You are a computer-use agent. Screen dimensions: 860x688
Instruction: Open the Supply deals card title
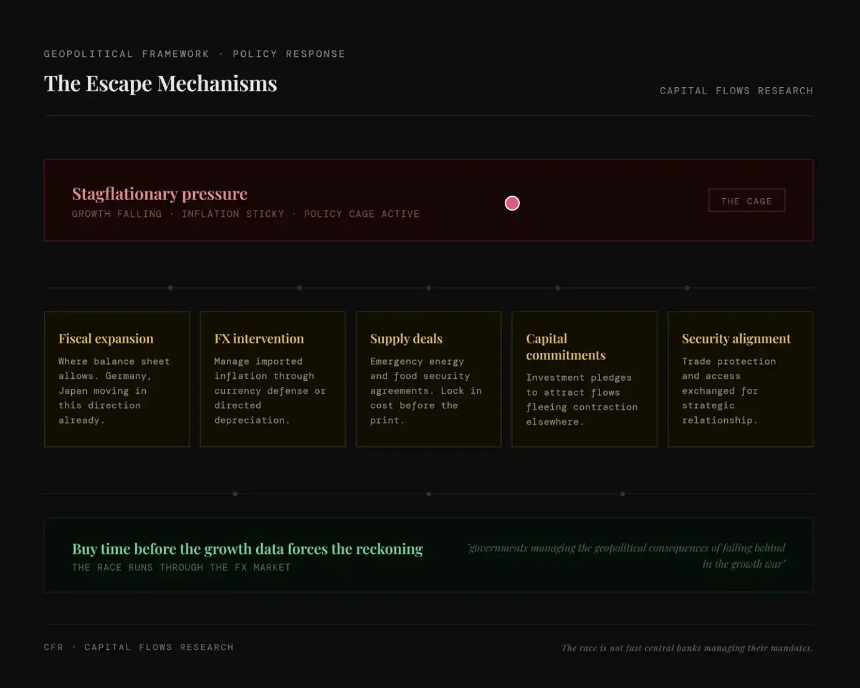[x=406, y=339]
